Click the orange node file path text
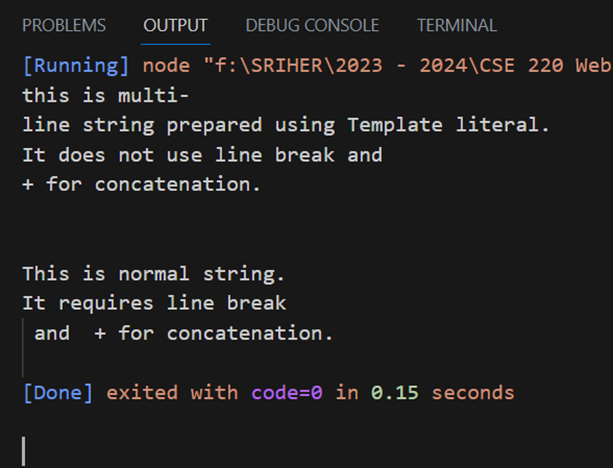 [x=377, y=66]
